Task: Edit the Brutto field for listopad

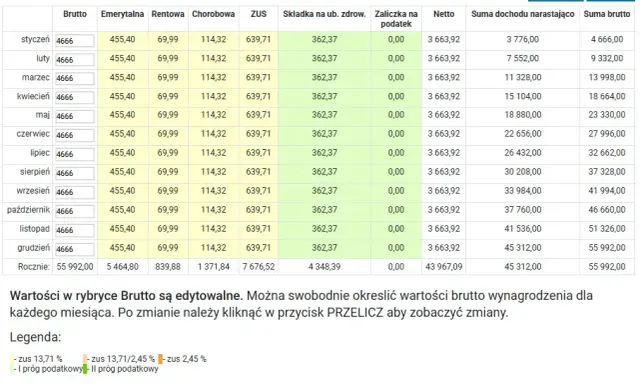Action: point(75,230)
